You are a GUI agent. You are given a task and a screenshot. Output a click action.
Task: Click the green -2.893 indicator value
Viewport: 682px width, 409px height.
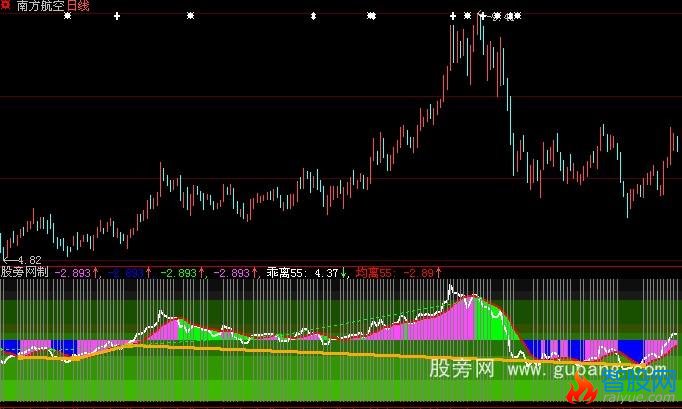click(179, 273)
